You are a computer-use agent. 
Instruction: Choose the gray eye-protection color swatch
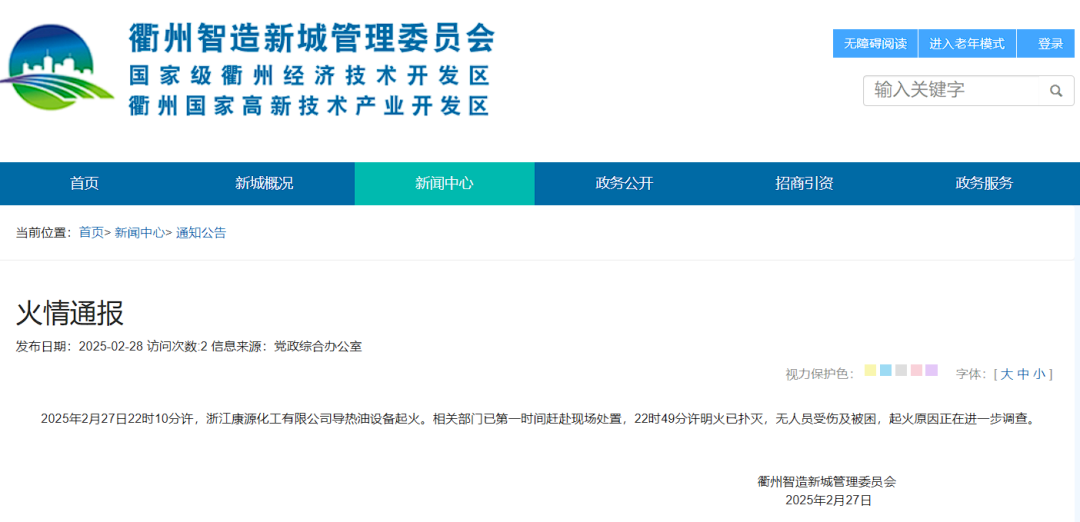(901, 370)
